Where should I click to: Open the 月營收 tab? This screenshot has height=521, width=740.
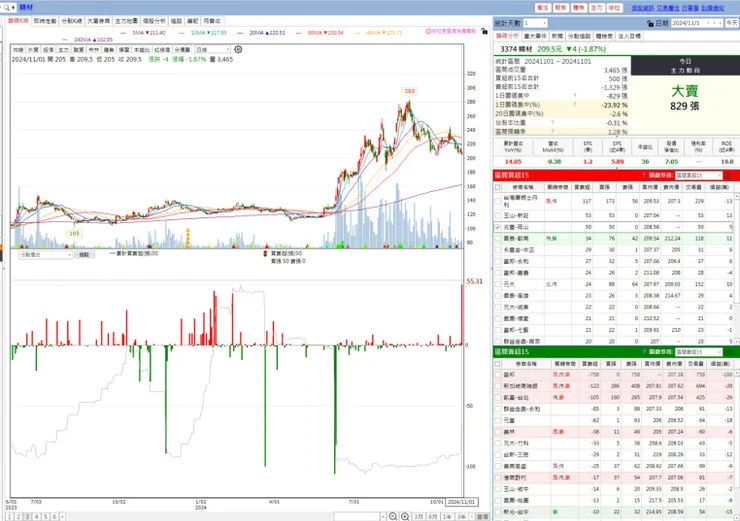click(x=212, y=21)
